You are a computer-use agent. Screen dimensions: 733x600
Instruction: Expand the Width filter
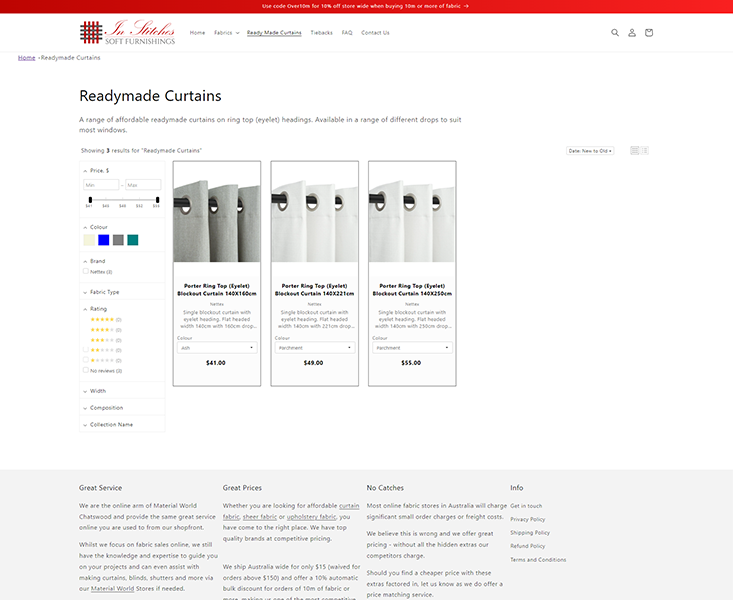pyautogui.click(x=94, y=391)
